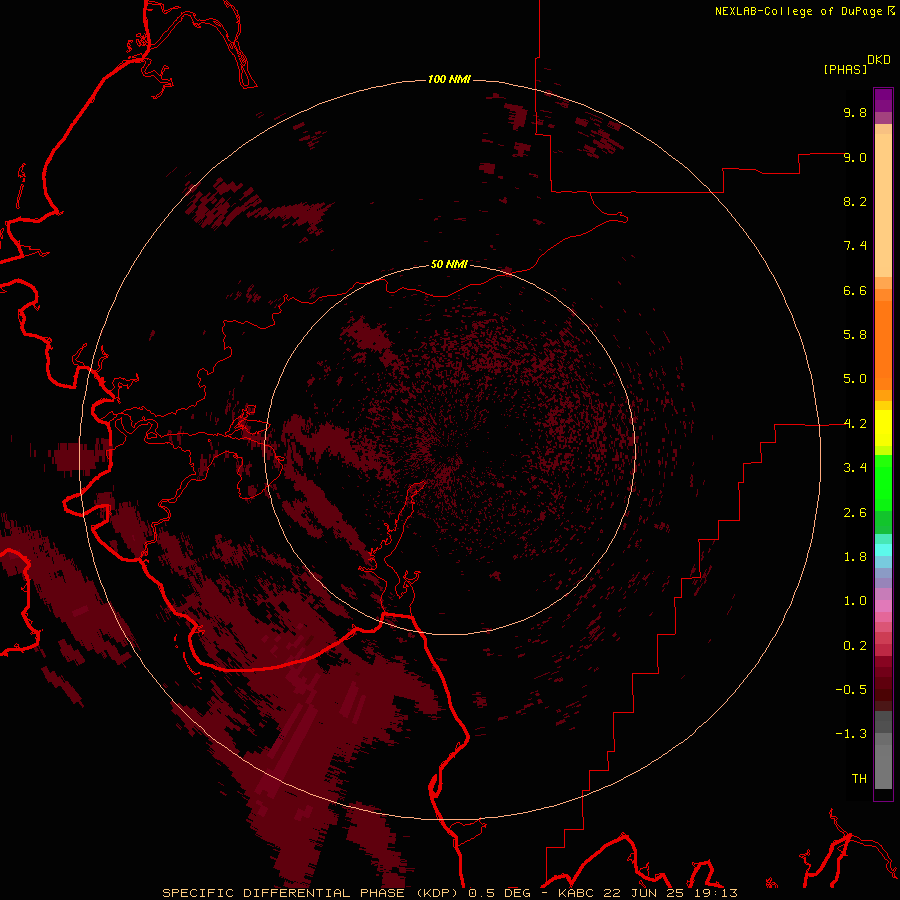Image resolution: width=900 pixels, height=900 pixels.
Task: Click the 0.5 DEG elevation text in the caption
Action: click(x=499, y=893)
